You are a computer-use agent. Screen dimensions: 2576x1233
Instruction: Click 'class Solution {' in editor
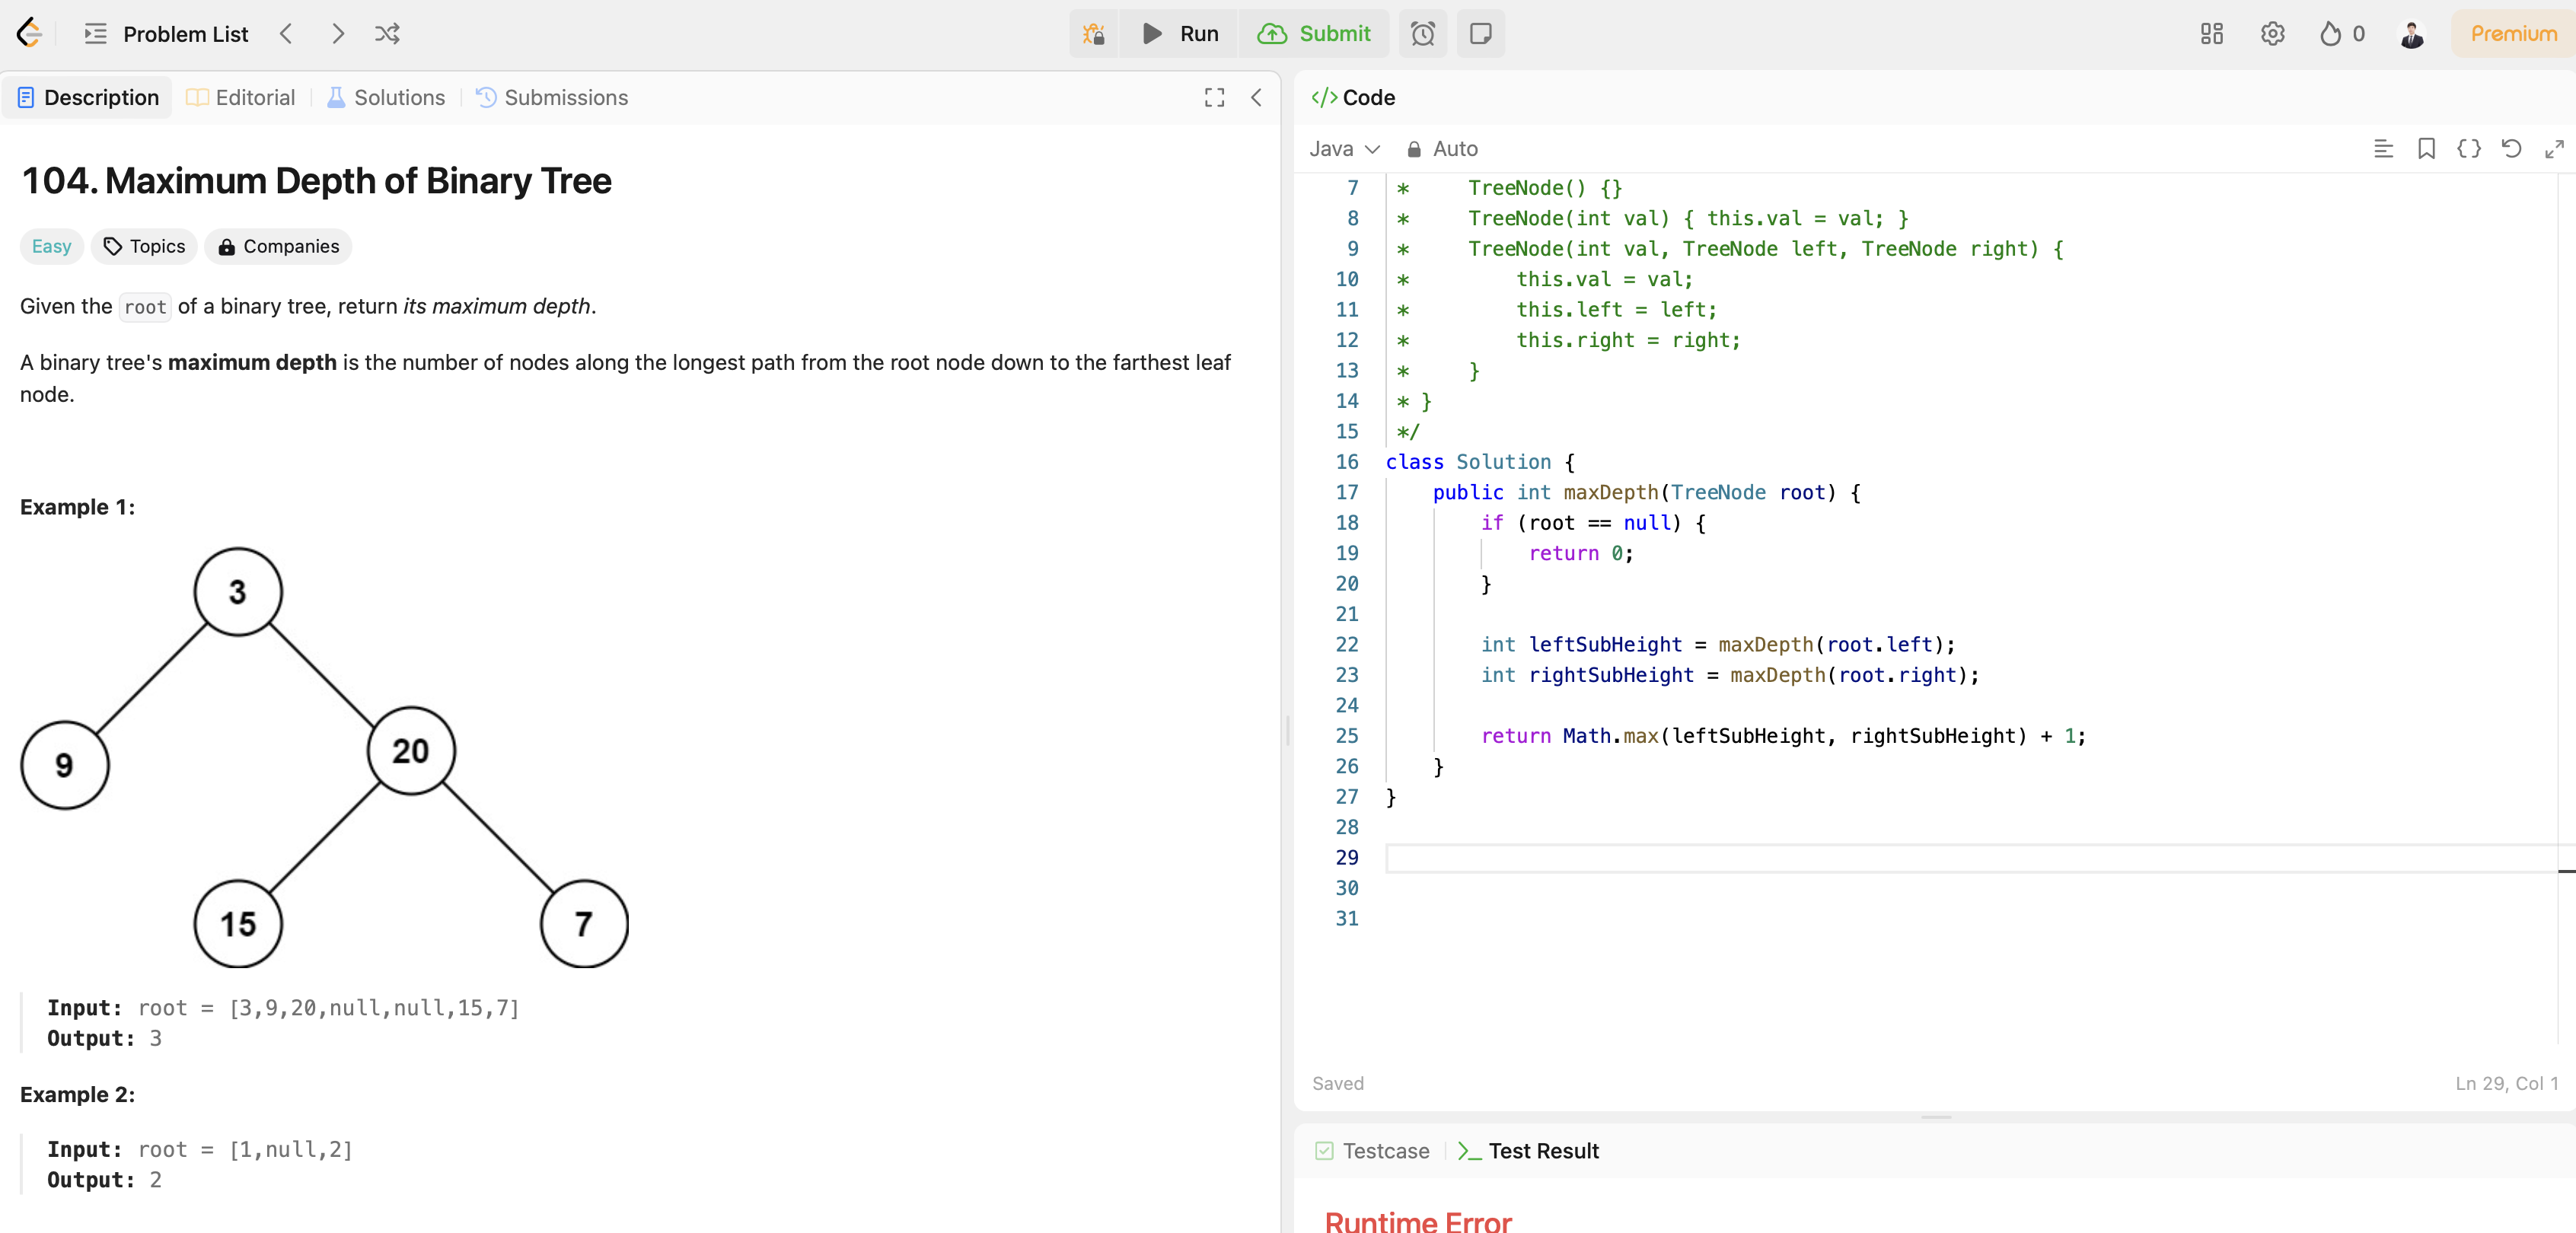click(1480, 462)
